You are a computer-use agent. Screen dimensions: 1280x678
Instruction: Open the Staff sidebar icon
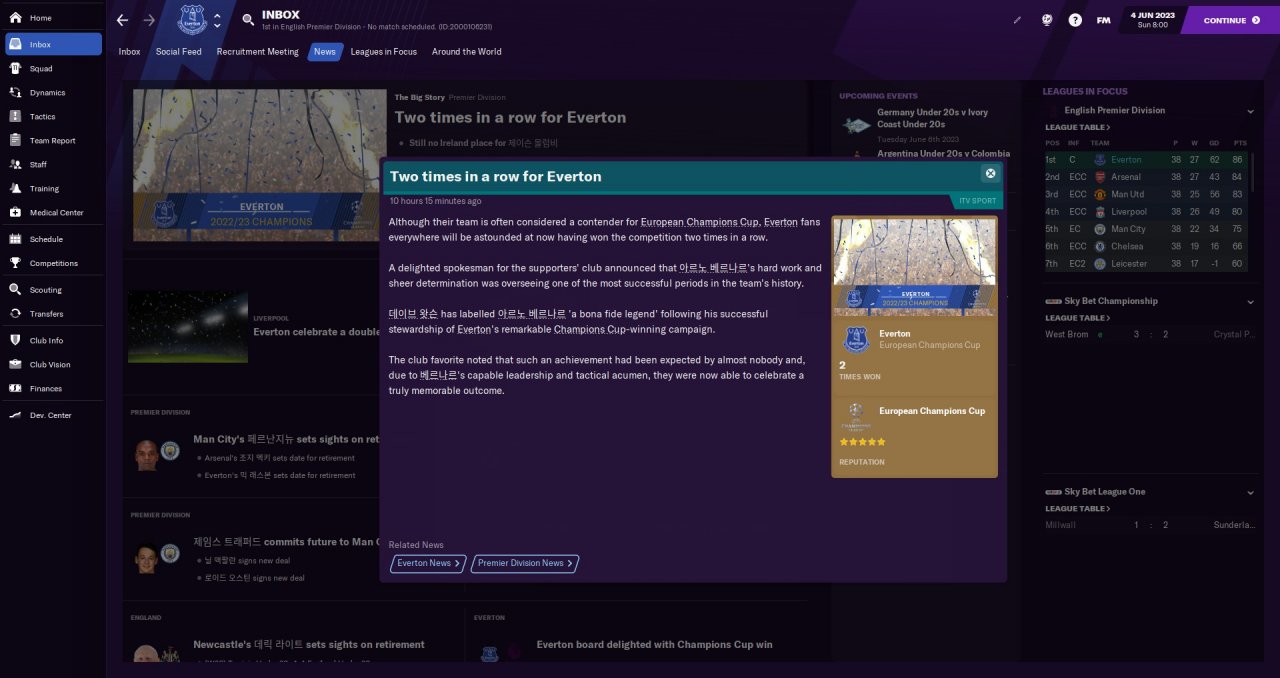point(15,165)
